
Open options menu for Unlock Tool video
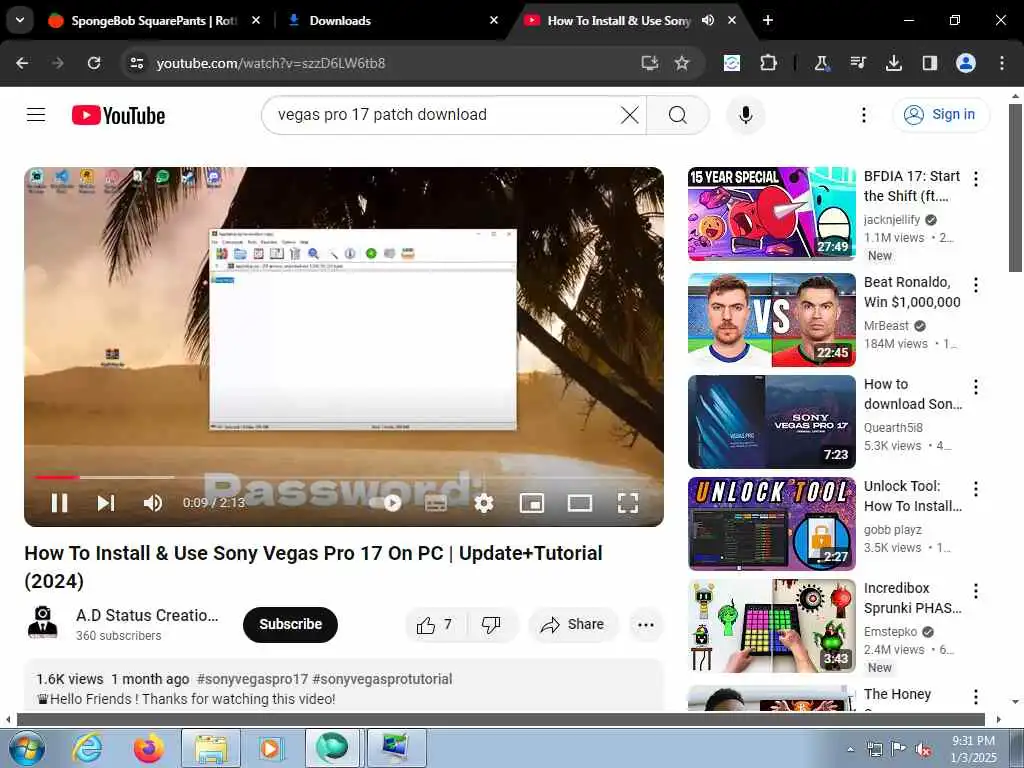pyautogui.click(x=976, y=488)
